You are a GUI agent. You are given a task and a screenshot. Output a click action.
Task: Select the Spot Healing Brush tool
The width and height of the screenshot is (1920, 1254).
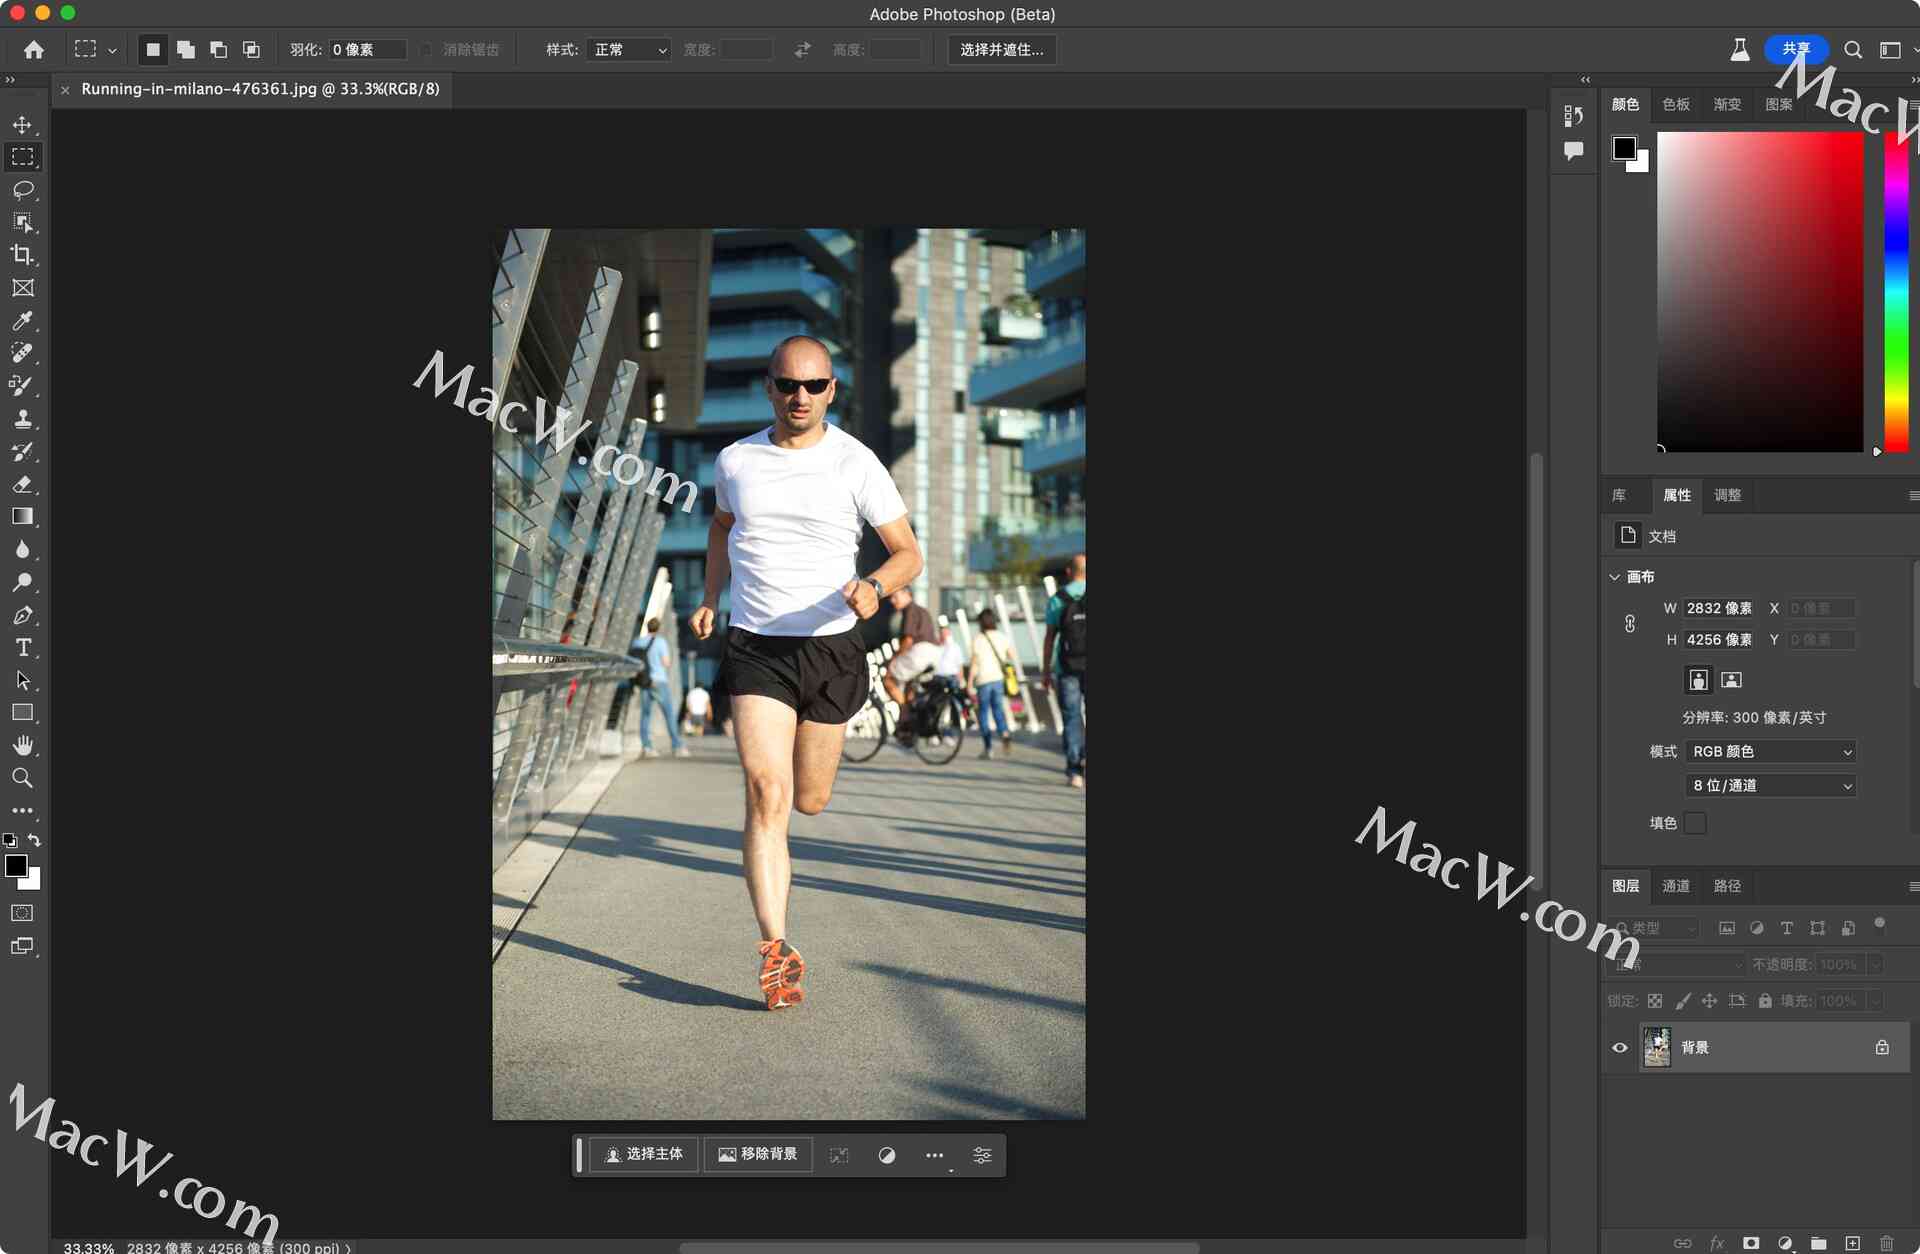point(22,353)
